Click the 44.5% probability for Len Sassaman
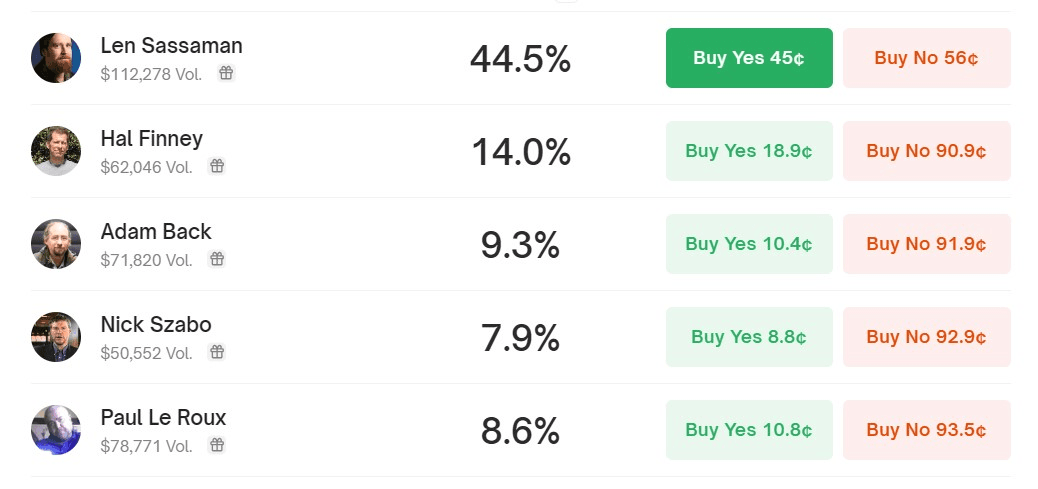The height and width of the screenshot is (489, 1038). click(520, 59)
